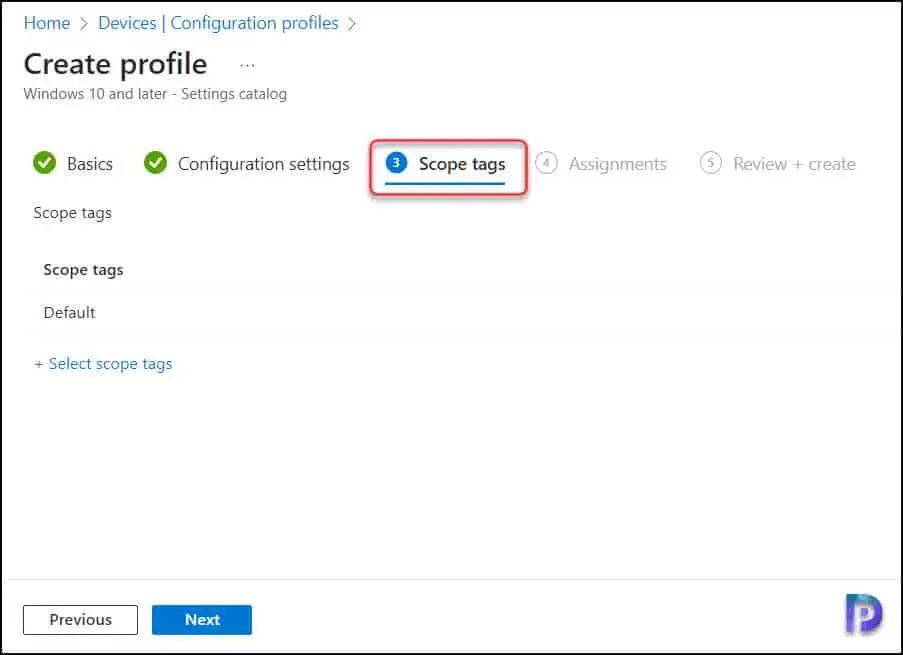Viewport: 903px width, 655px height.
Task: Click + Select scope tags link
Action: click(x=103, y=364)
